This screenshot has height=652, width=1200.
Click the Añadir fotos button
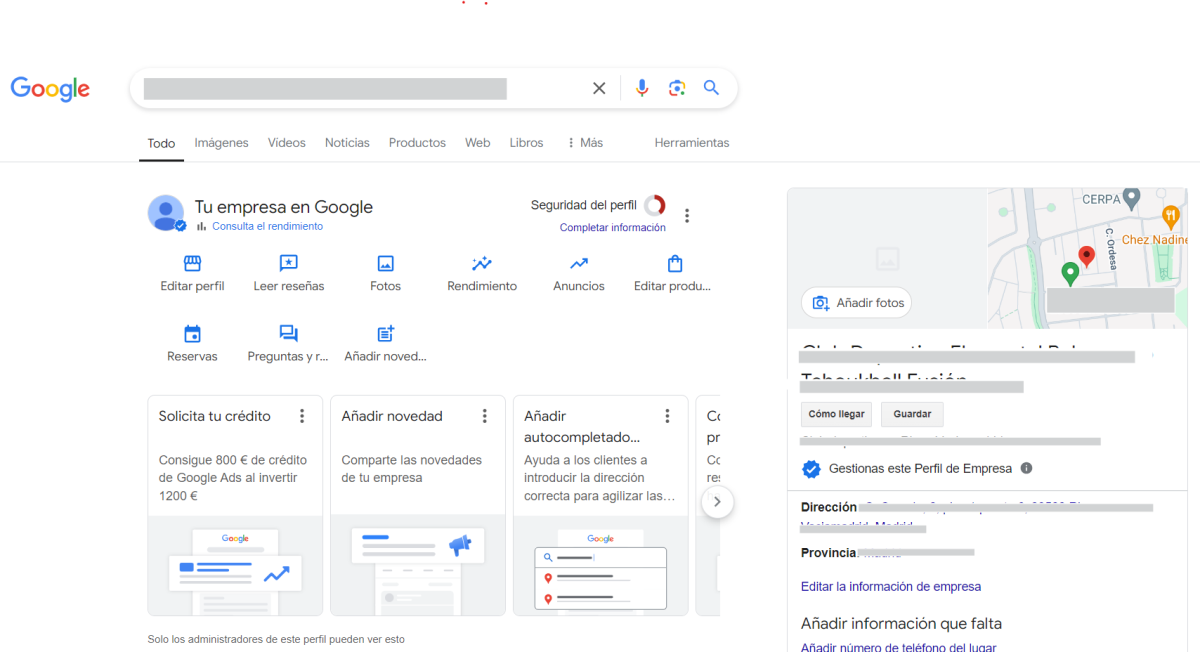point(857,303)
